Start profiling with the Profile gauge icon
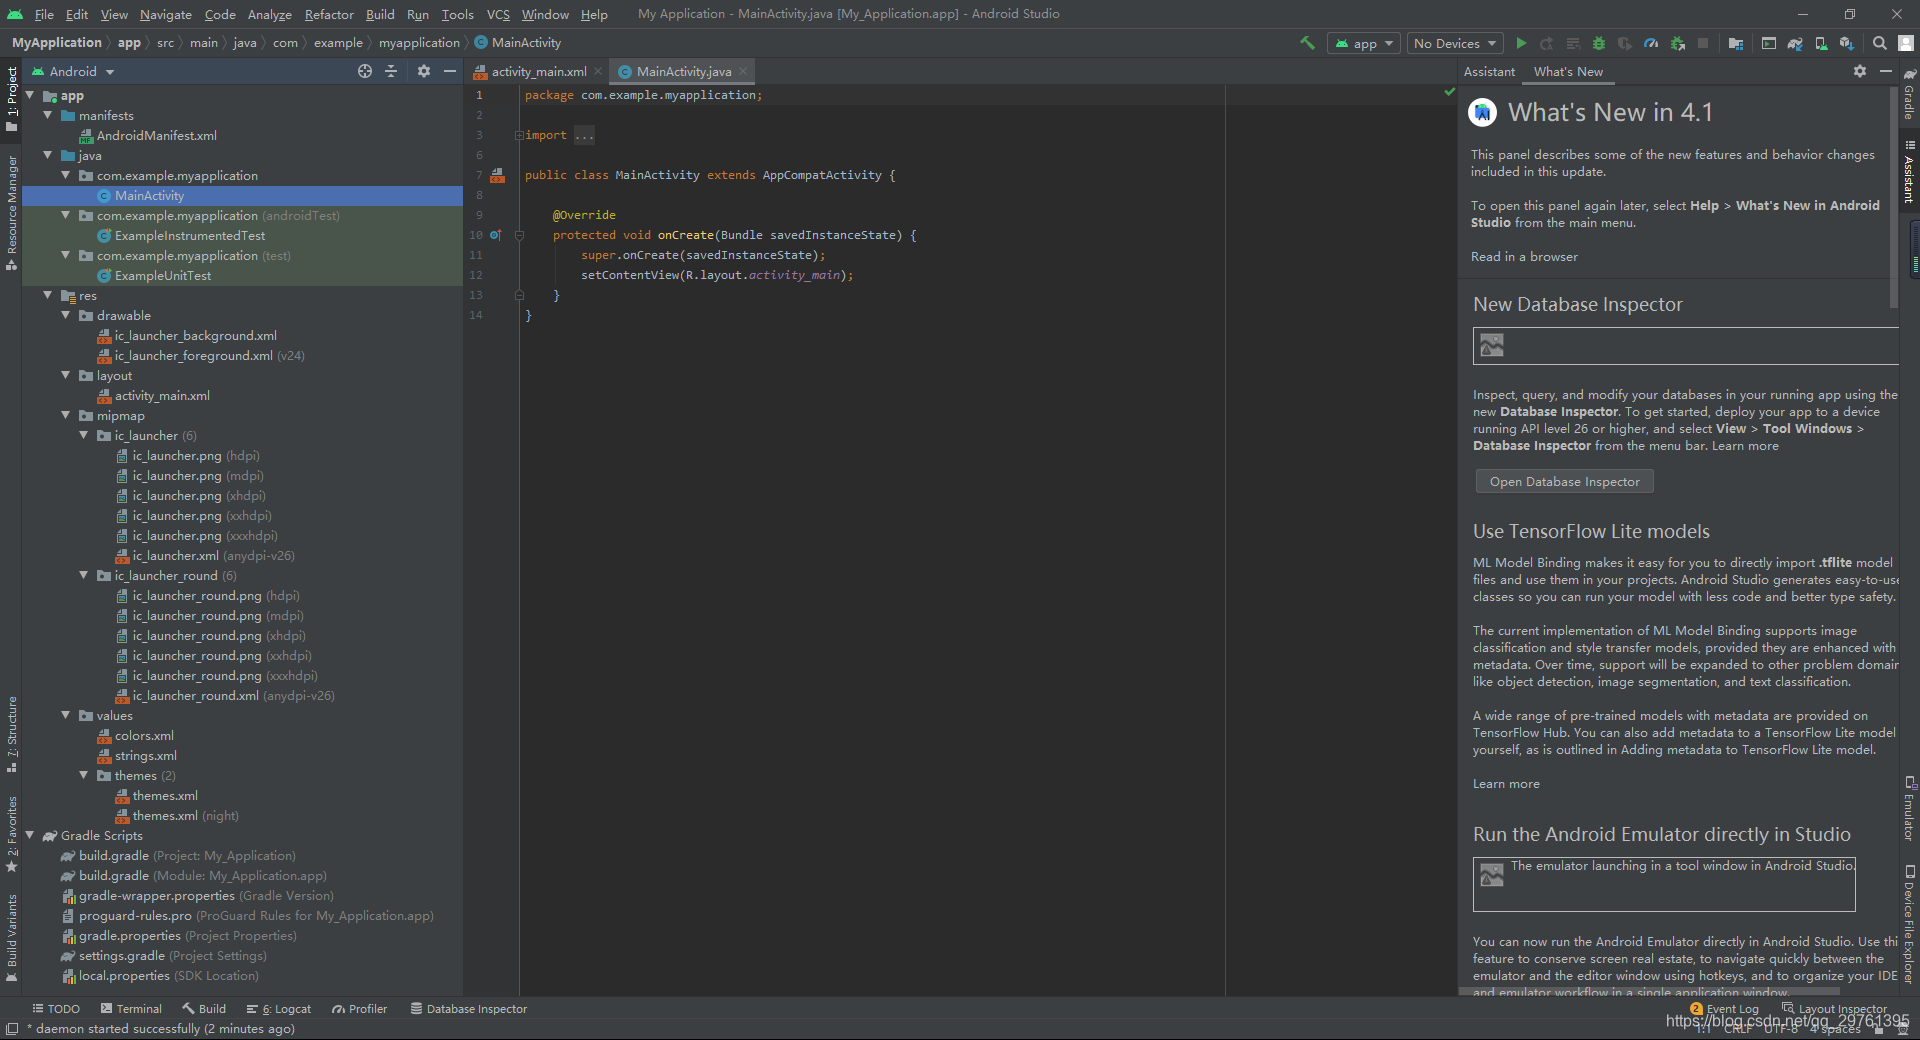Screen dimensions: 1920x1040 [1651, 43]
